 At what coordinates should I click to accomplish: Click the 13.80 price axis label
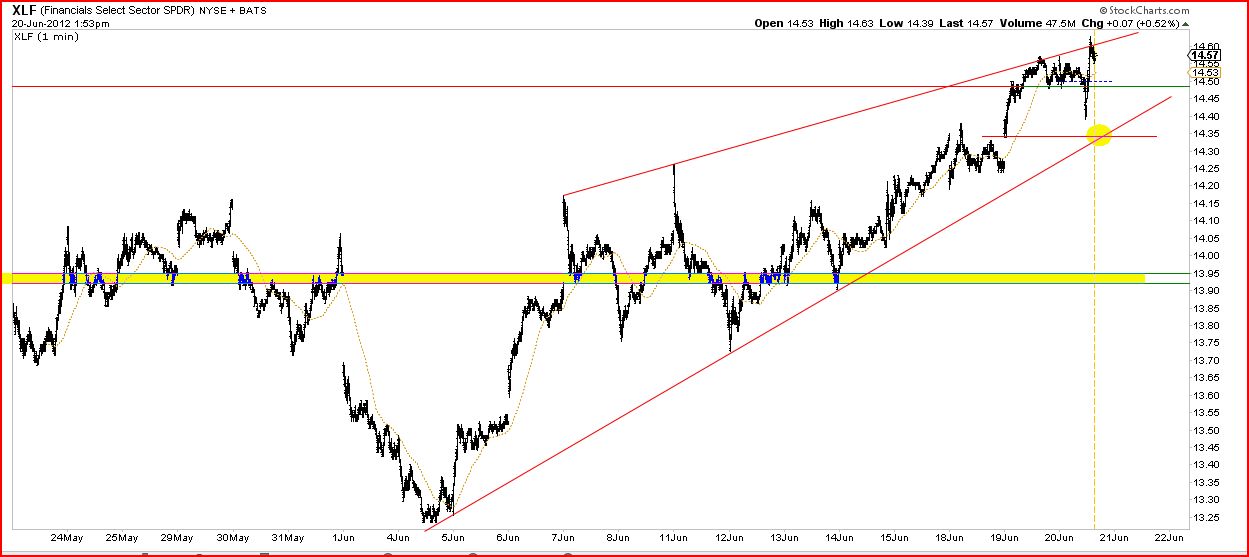click(x=1205, y=325)
